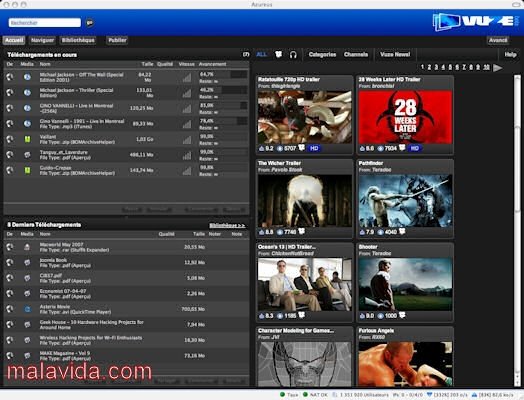This screenshot has width=524, height=400.
Task: Click the green zip icon for Guido-Crepax
Action: (x=27, y=170)
